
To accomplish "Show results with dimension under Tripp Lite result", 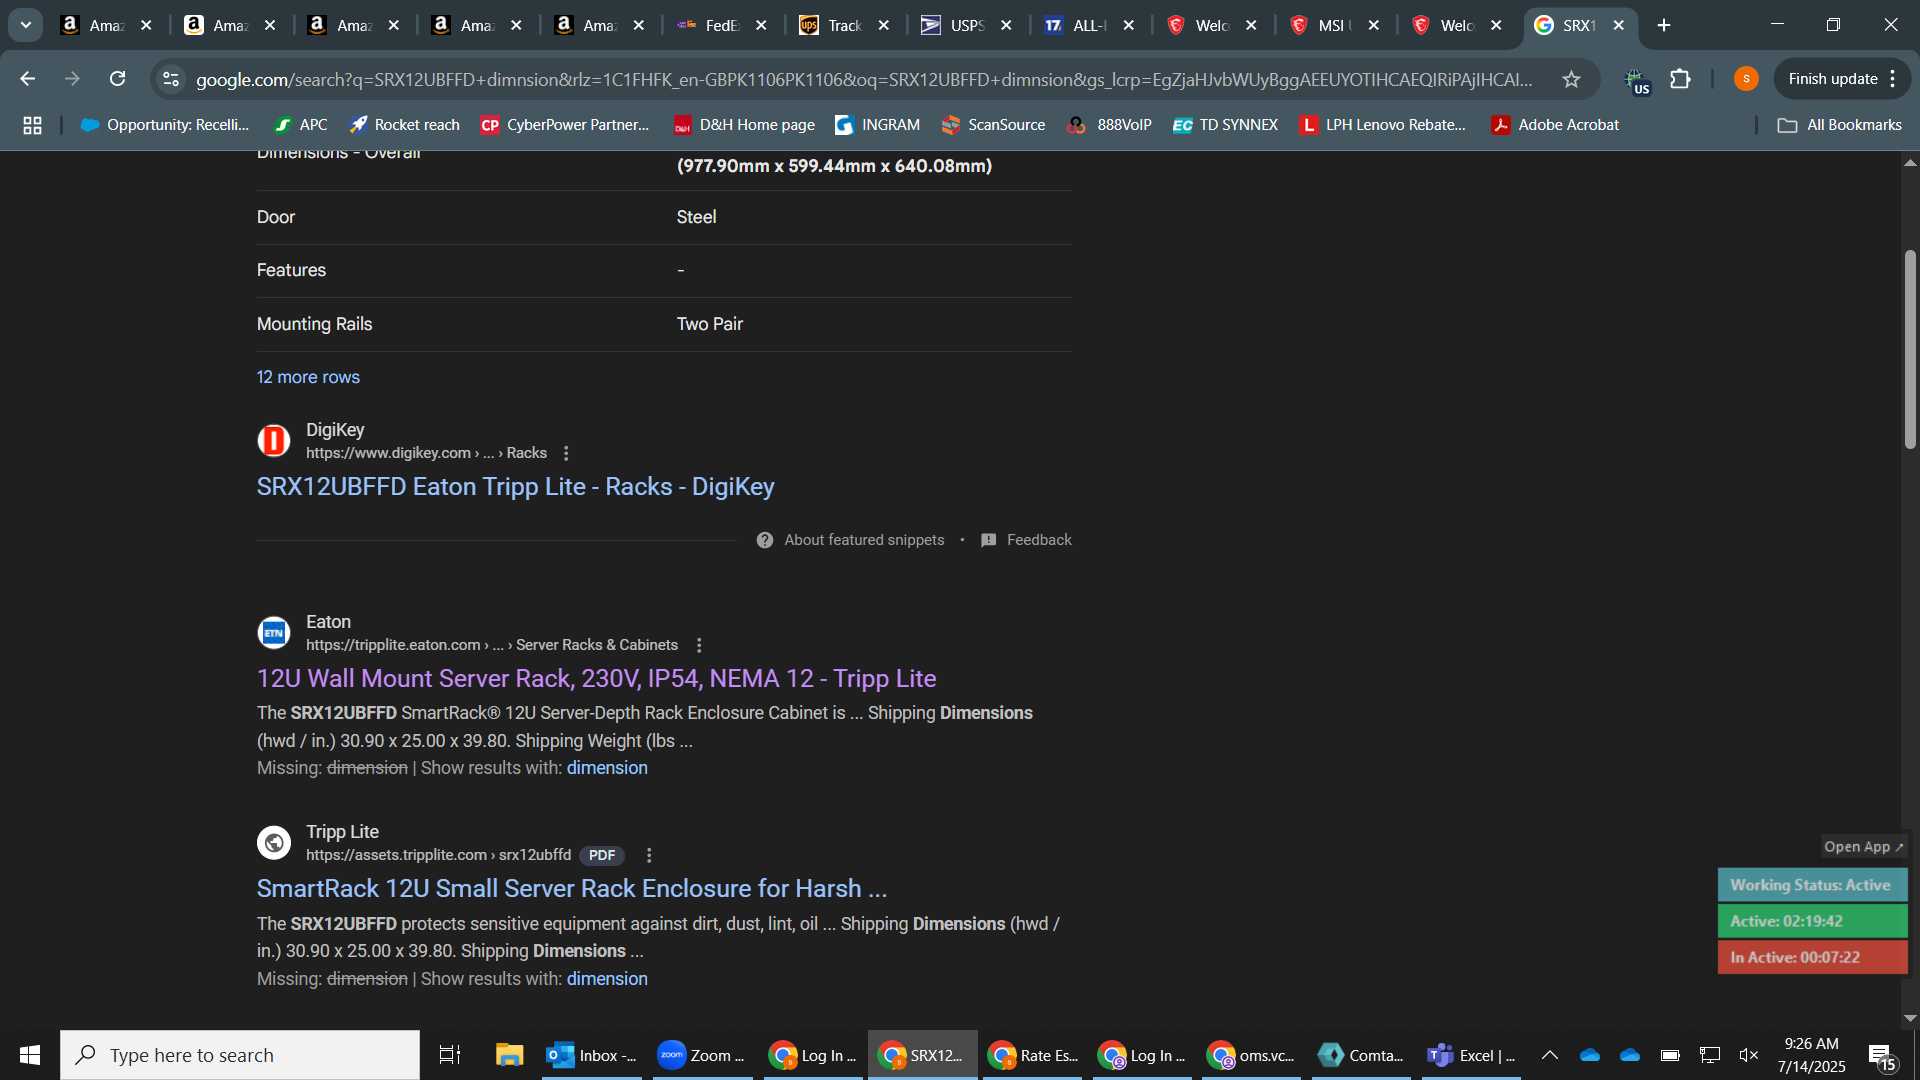I will [x=607, y=979].
